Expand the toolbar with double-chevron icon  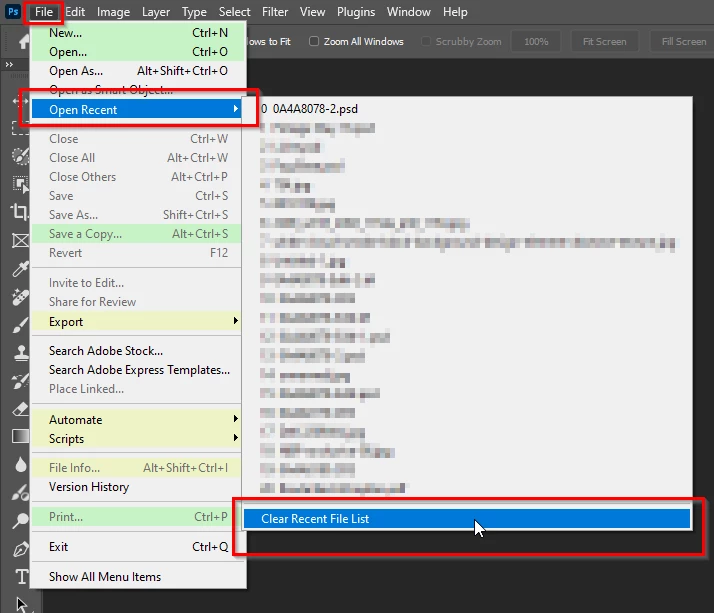coord(9,65)
